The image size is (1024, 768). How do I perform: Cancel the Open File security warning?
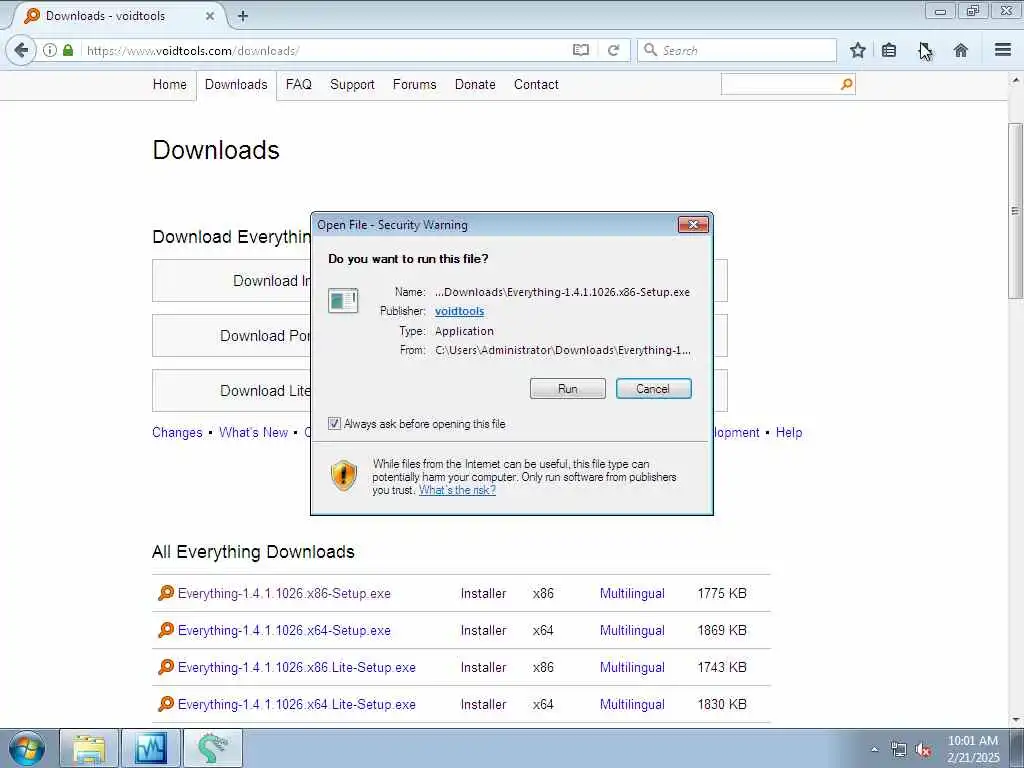tap(653, 389)
